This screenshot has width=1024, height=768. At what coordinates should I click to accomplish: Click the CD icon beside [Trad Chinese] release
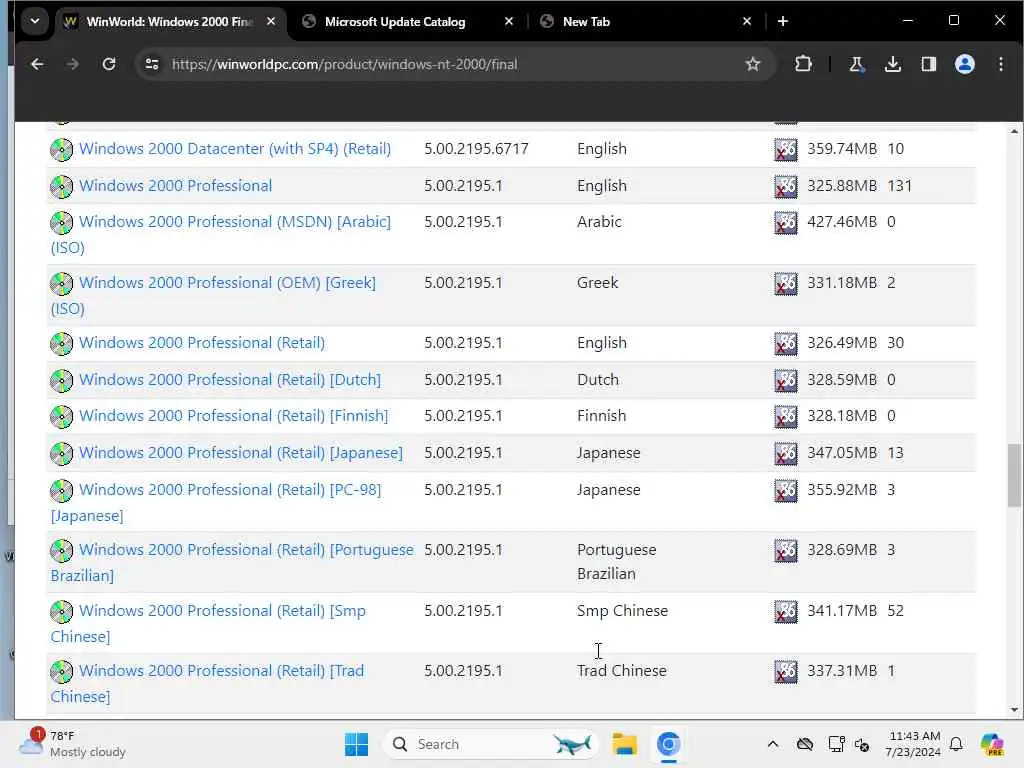click(x=61, y=671)
